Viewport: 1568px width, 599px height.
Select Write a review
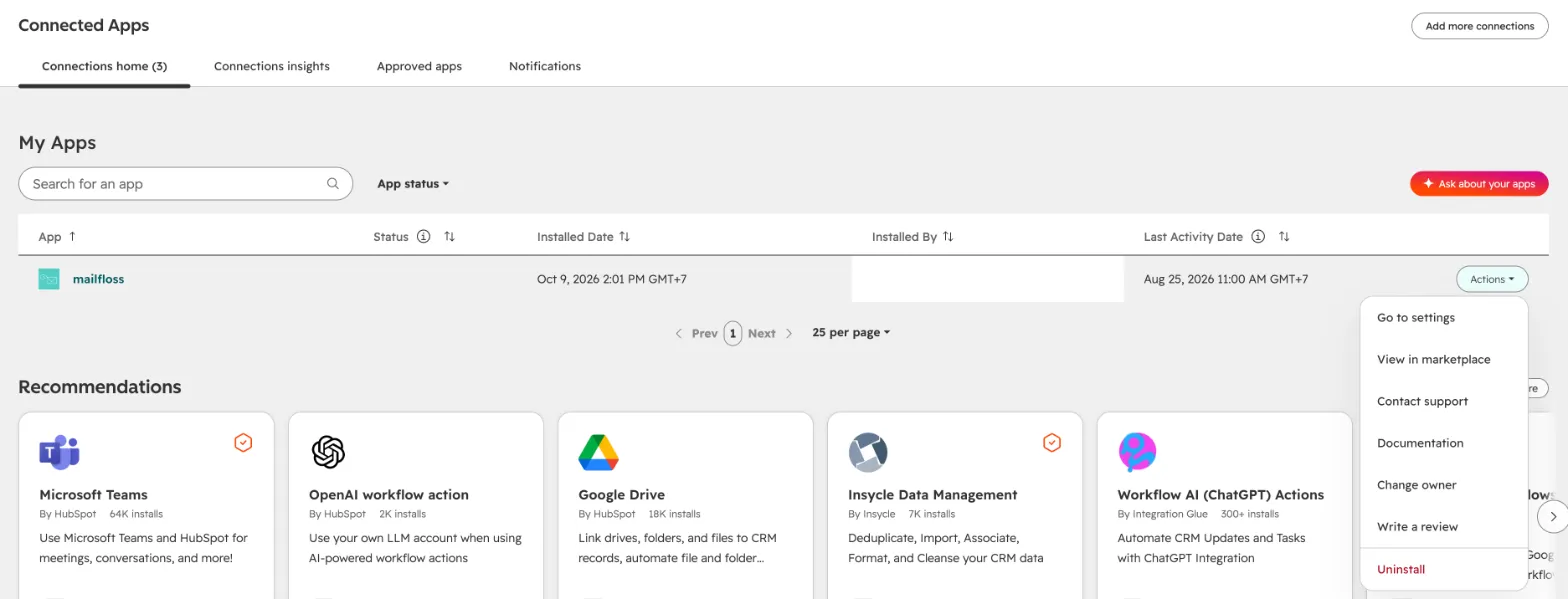pos(1444,527)
